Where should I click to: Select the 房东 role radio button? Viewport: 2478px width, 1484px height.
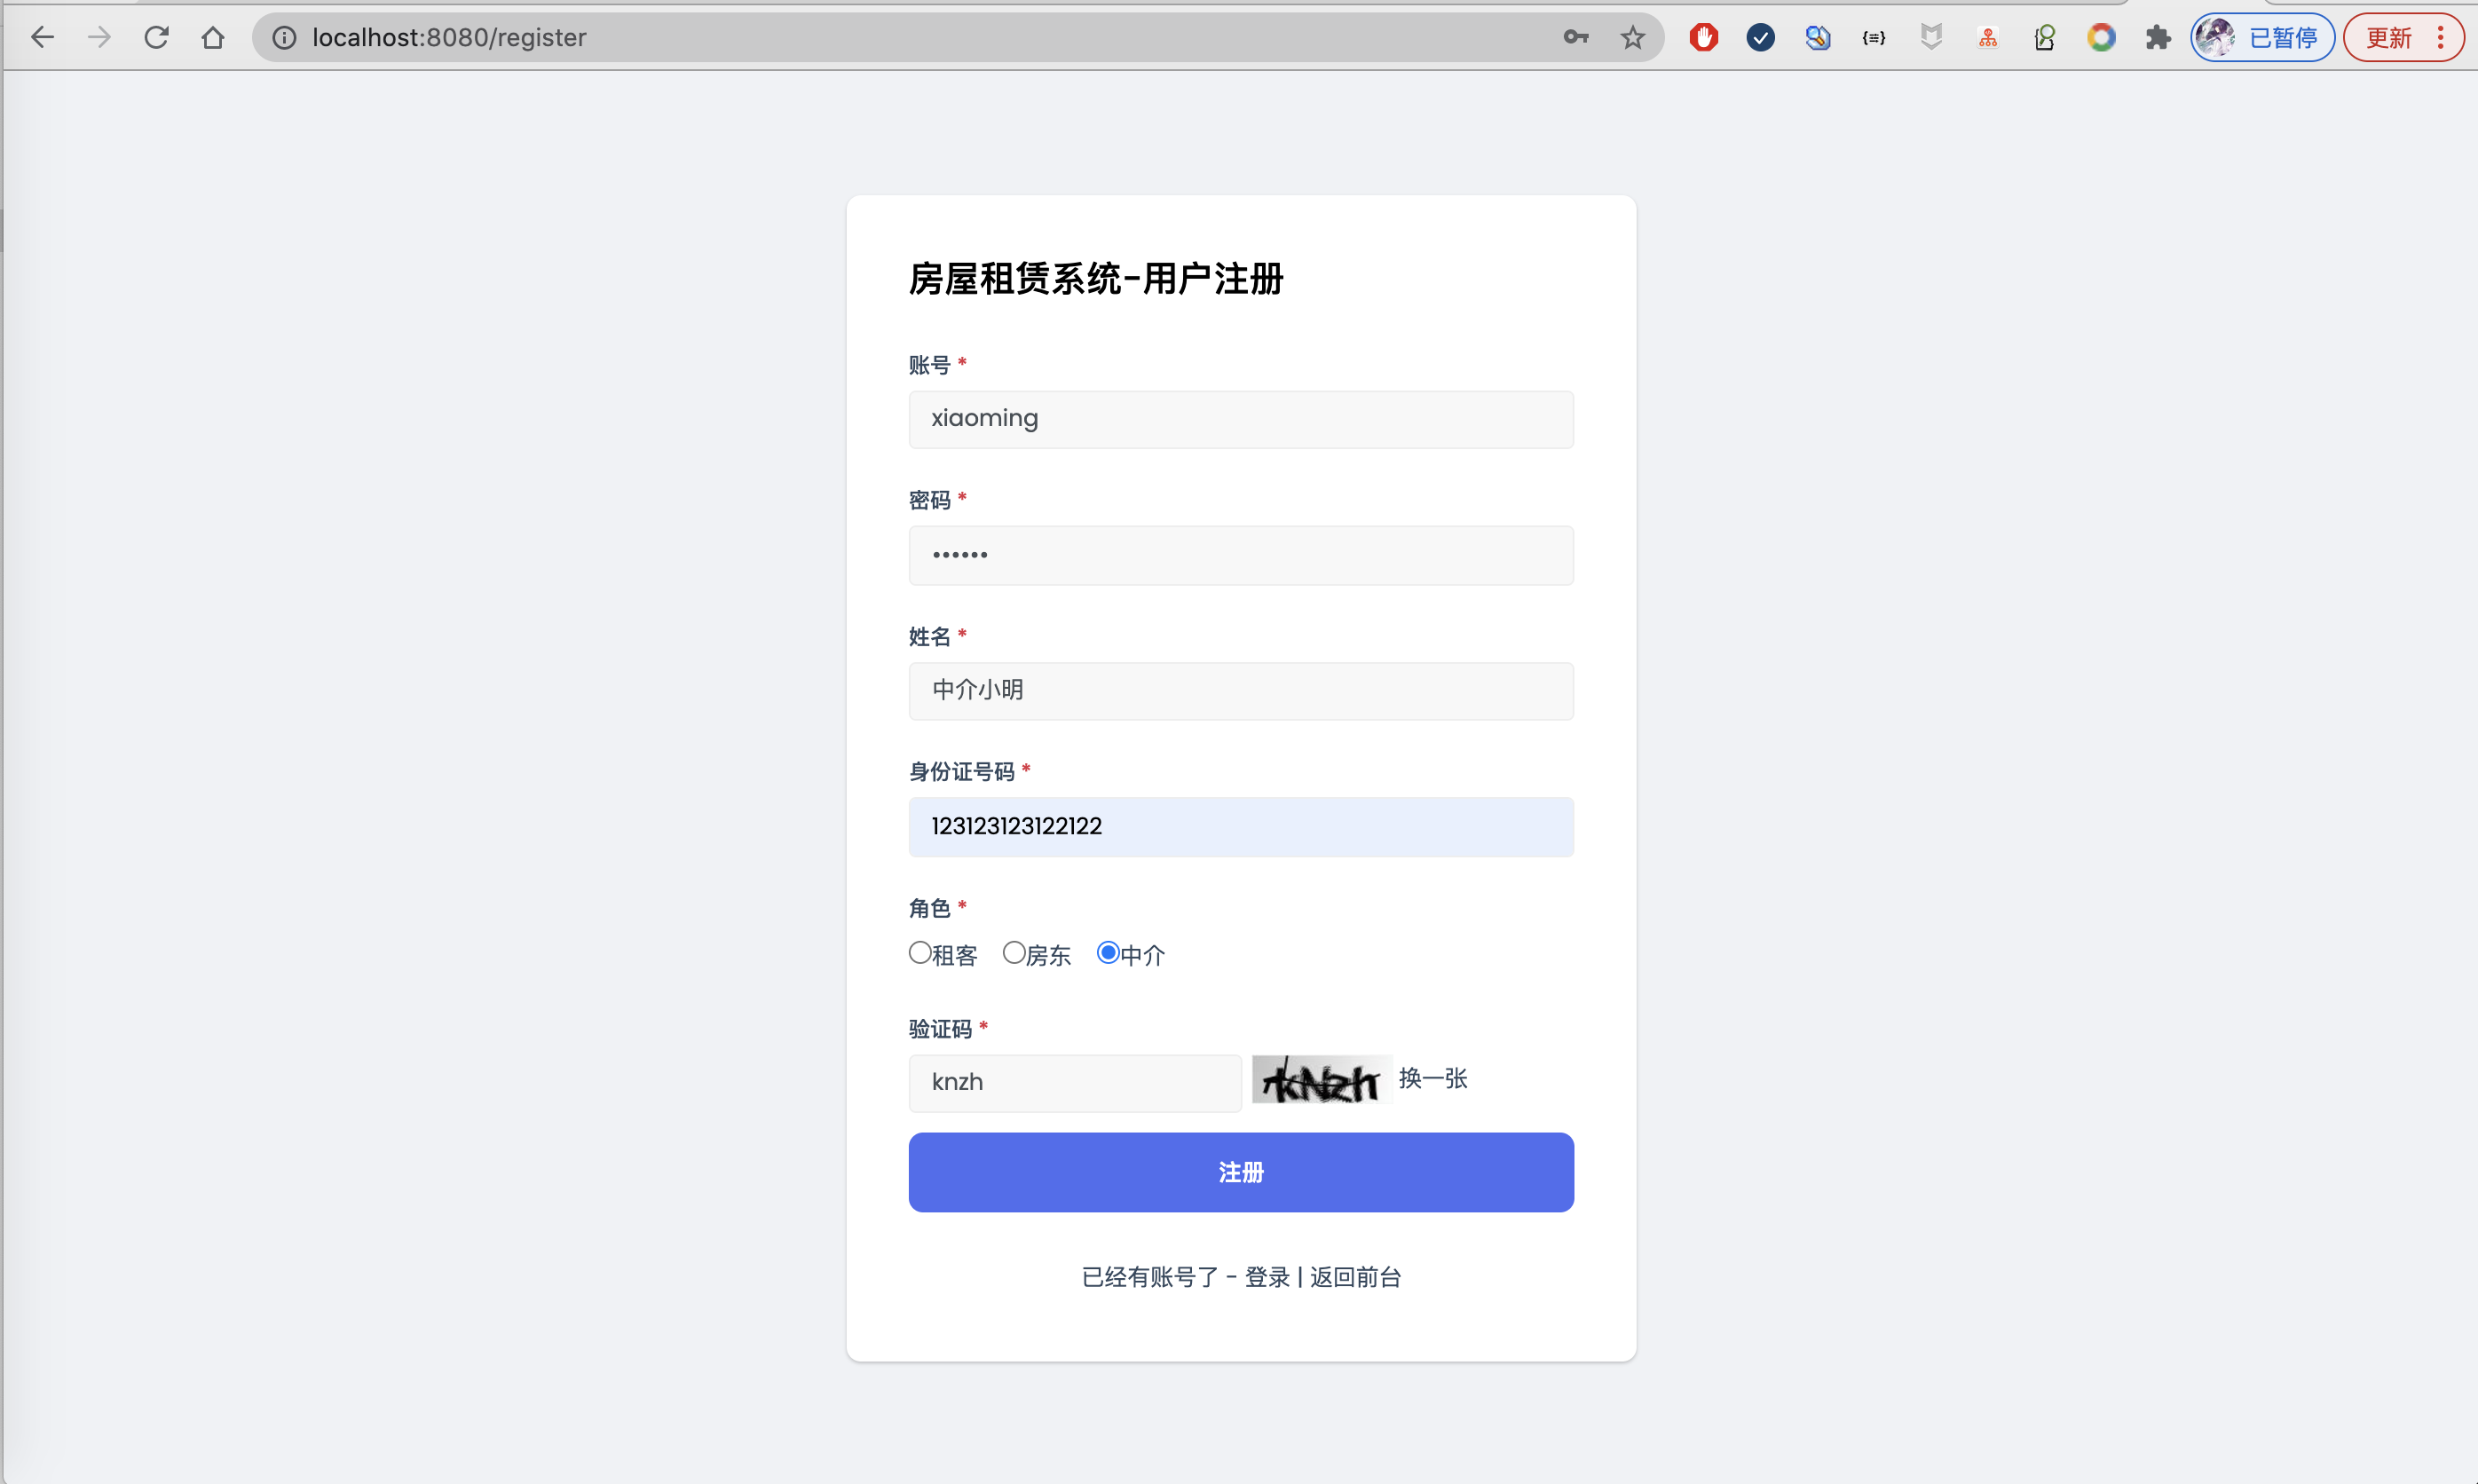pos(1014,953)
